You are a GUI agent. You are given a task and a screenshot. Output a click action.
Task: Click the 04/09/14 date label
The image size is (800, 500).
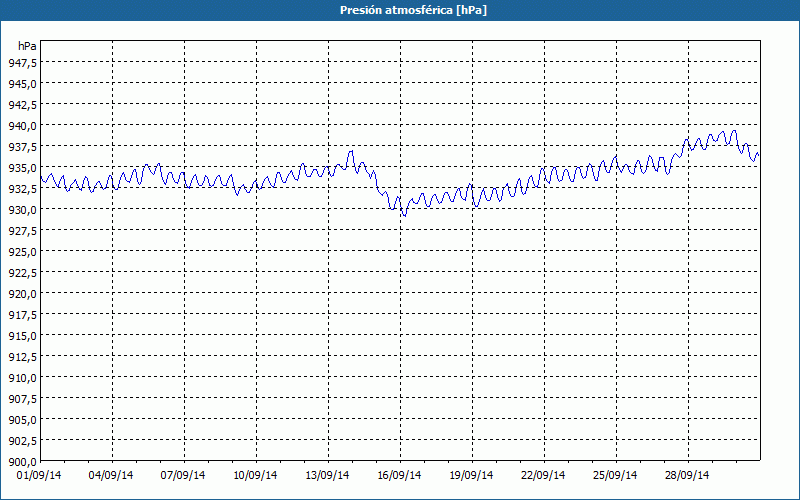[x=111, y=475]
